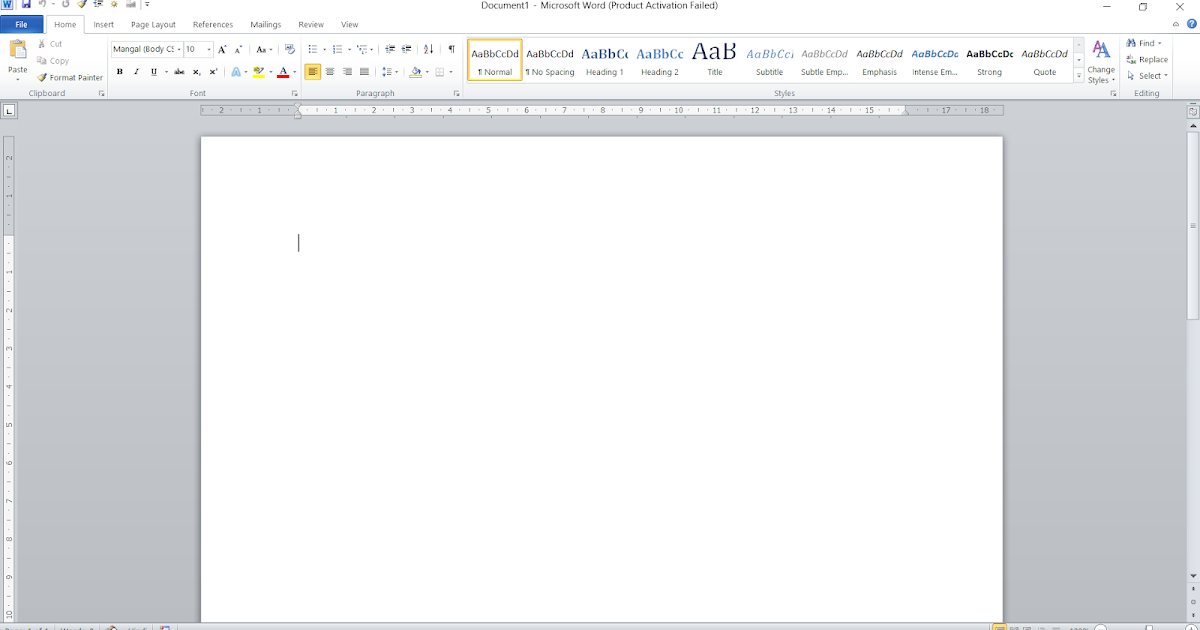This screenshot has width=1200, height=630.
Task: Open the Font dialog launcher
Action: [295, 93]
